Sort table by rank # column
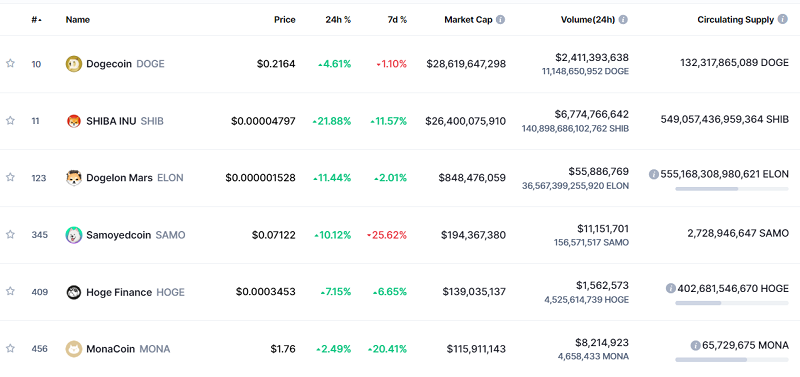The width and height of the screenshot is (800, 377). pos(36,20)
